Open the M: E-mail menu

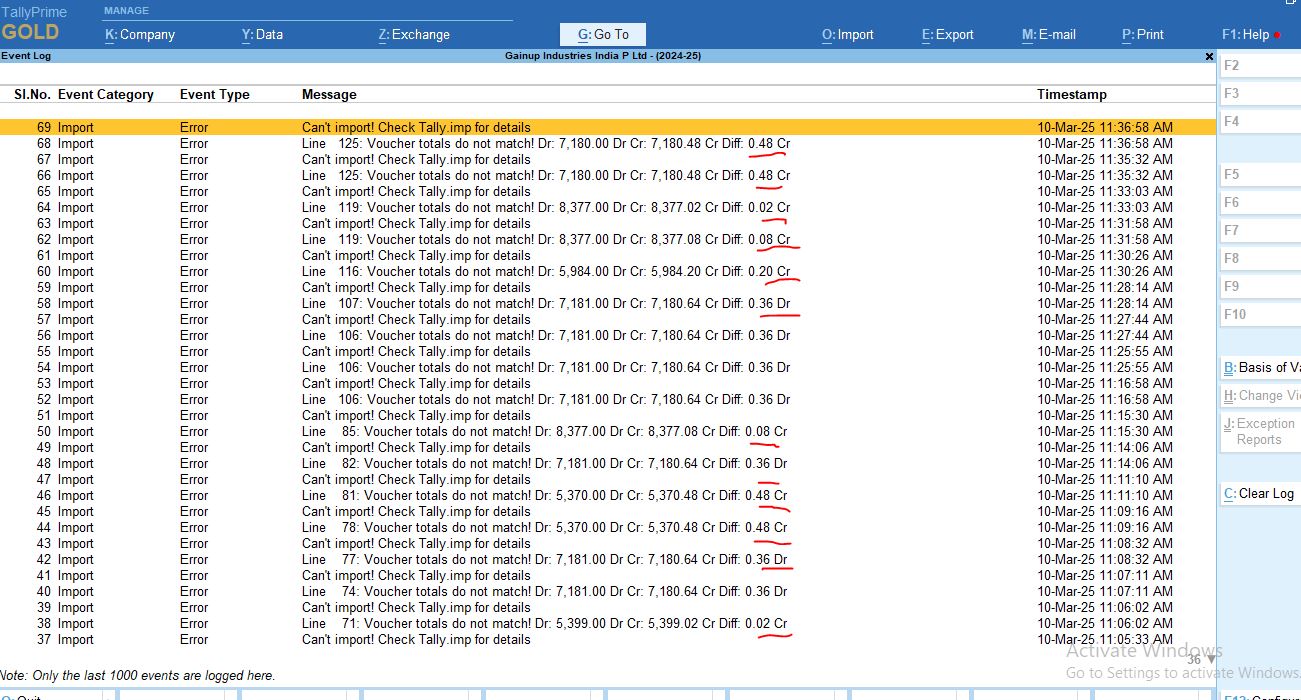point(1048,34)
